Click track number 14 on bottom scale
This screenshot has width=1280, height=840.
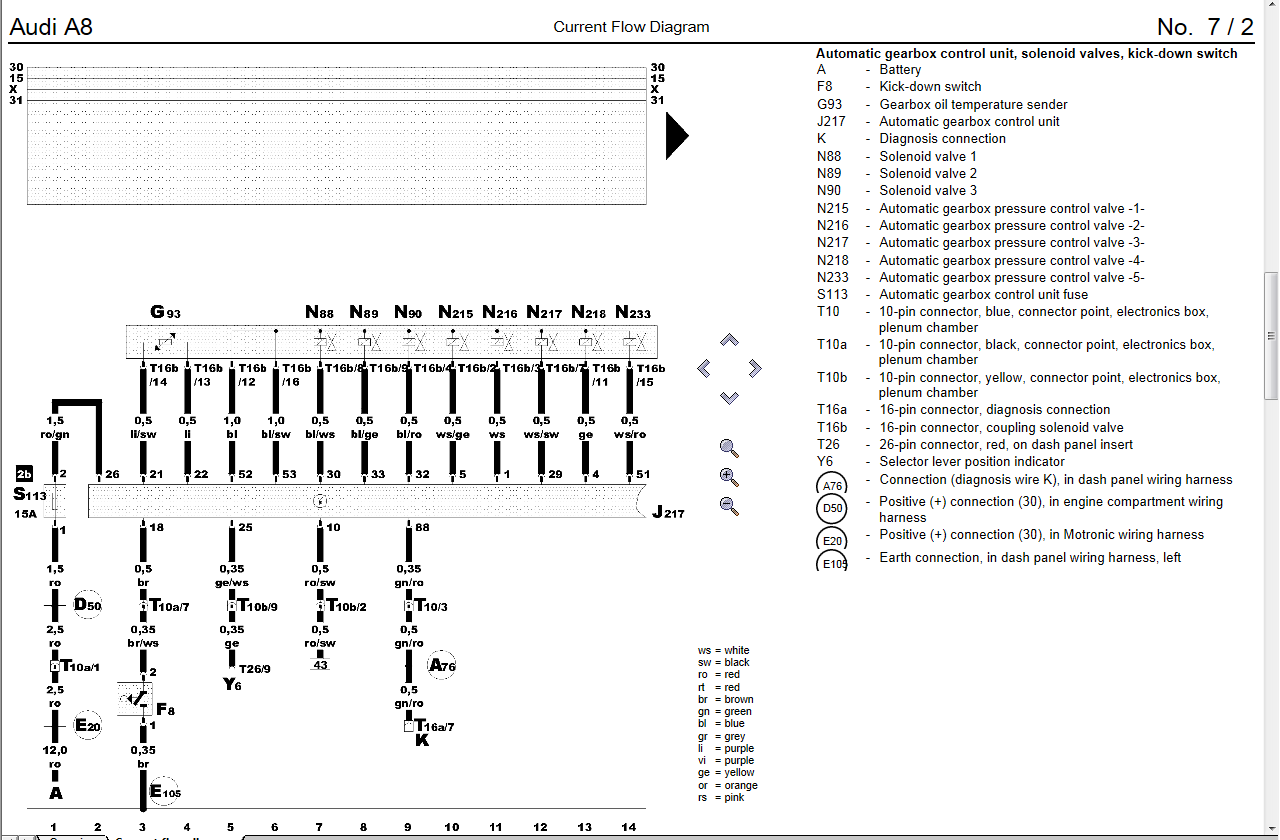pos(628,827)
